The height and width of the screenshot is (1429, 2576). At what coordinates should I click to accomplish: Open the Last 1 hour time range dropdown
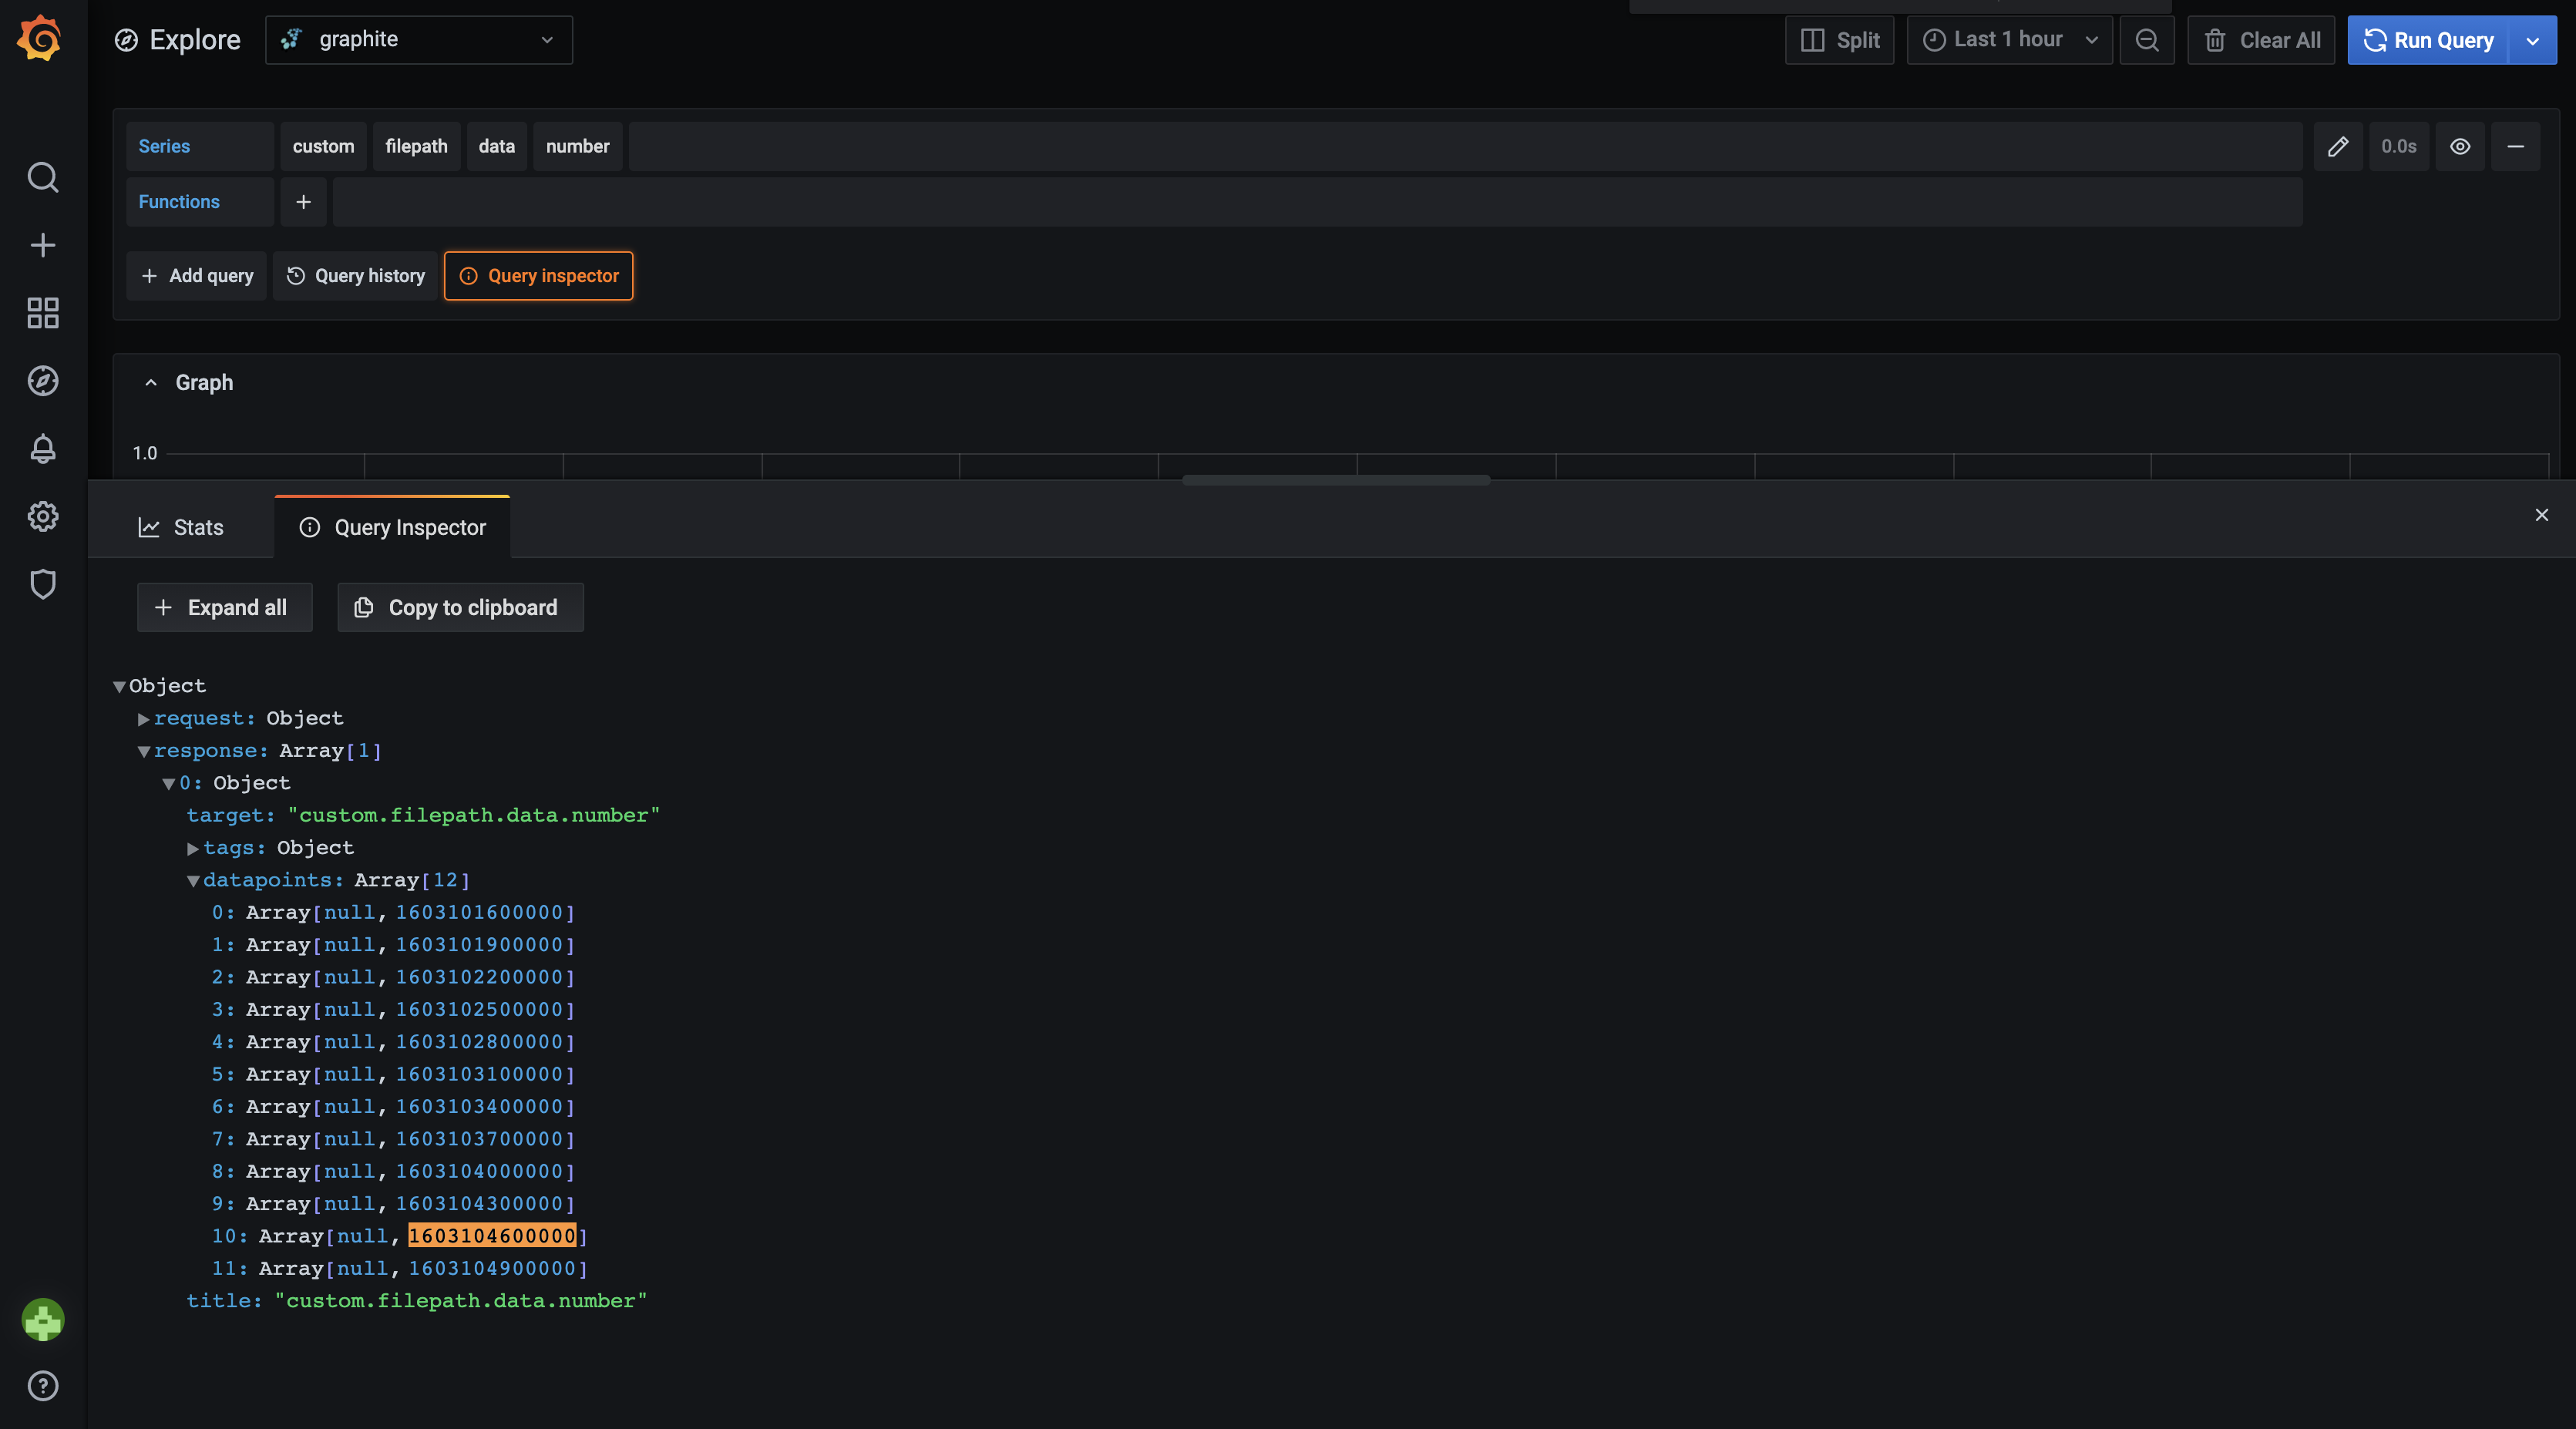(x=2008, y=40)
